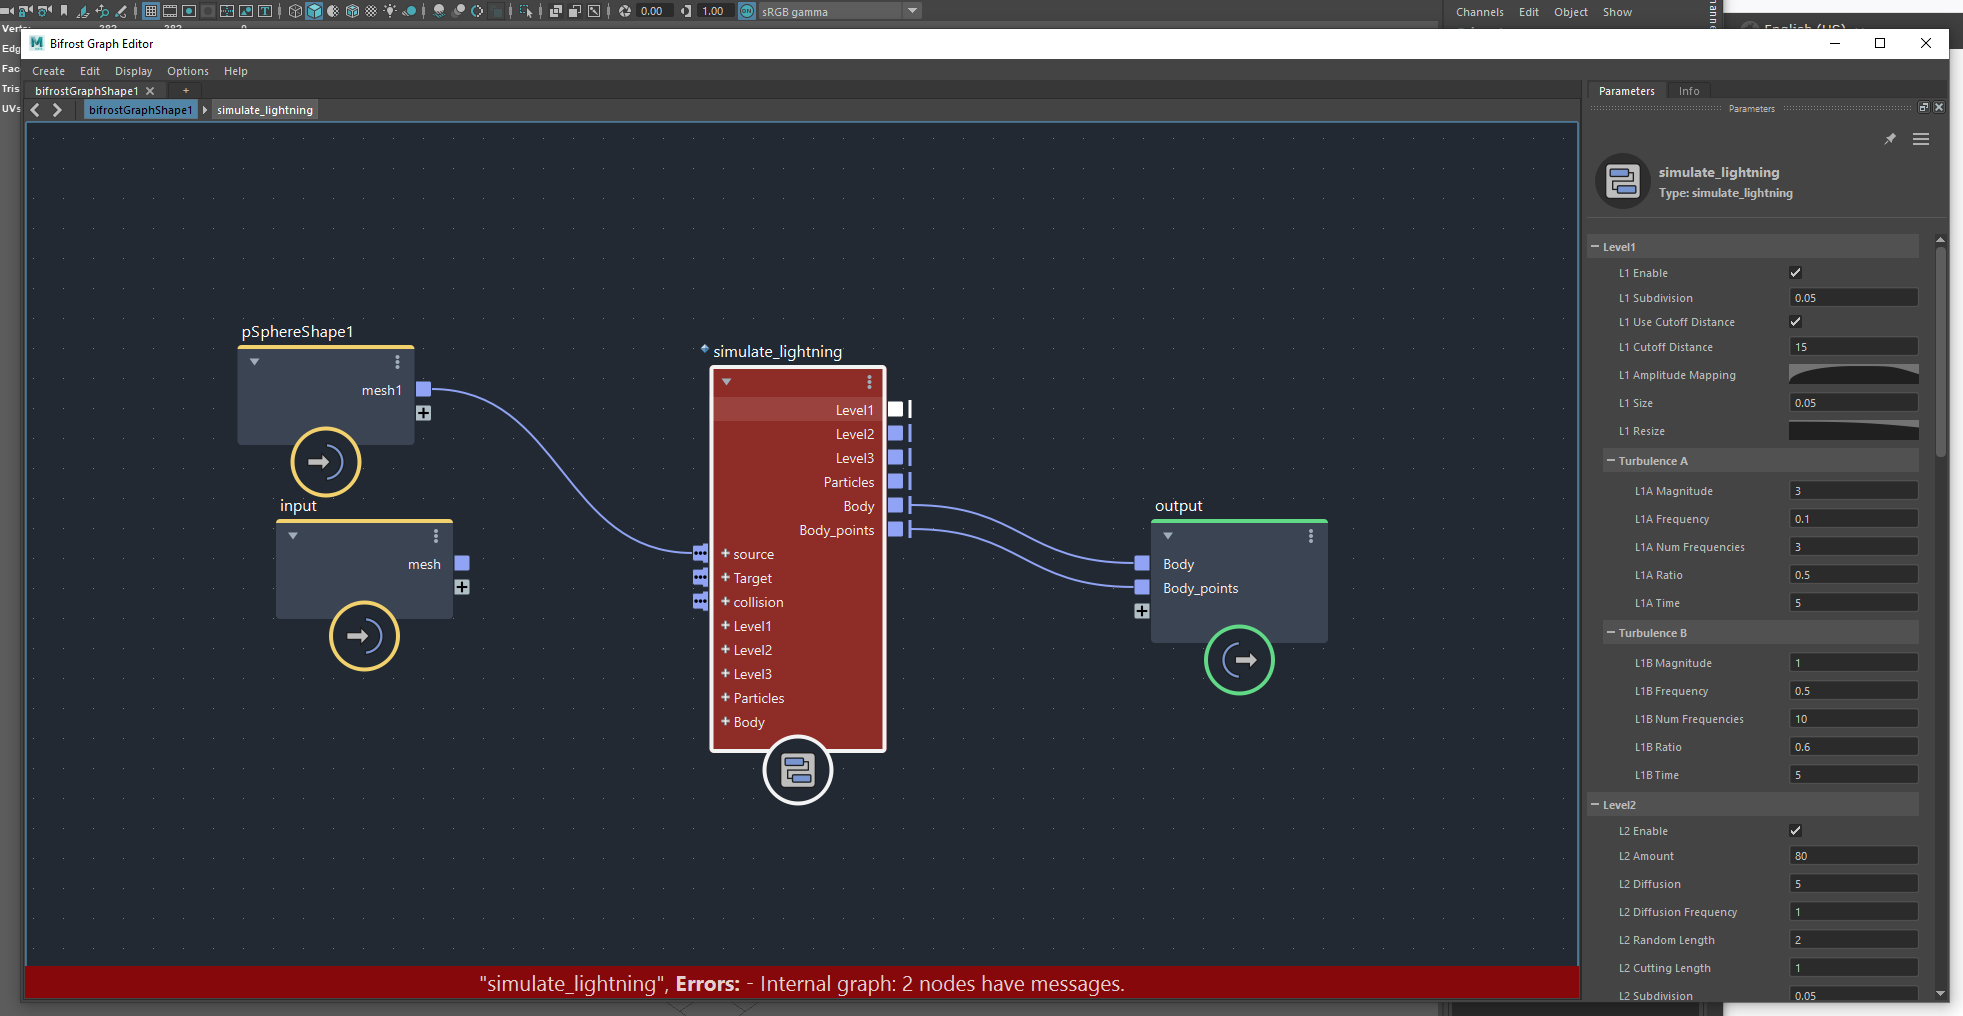Pin the Parameters panel
Screen dimensions: 1963x1016
coord(1889,139)
